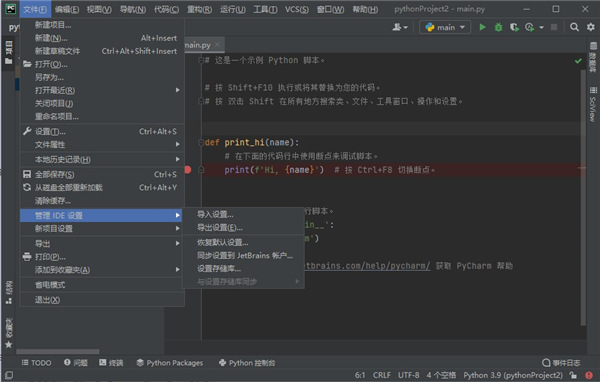Open the user account icon in toolbar
The height and width of the screenshot is (382, 600).
(400, 27)
